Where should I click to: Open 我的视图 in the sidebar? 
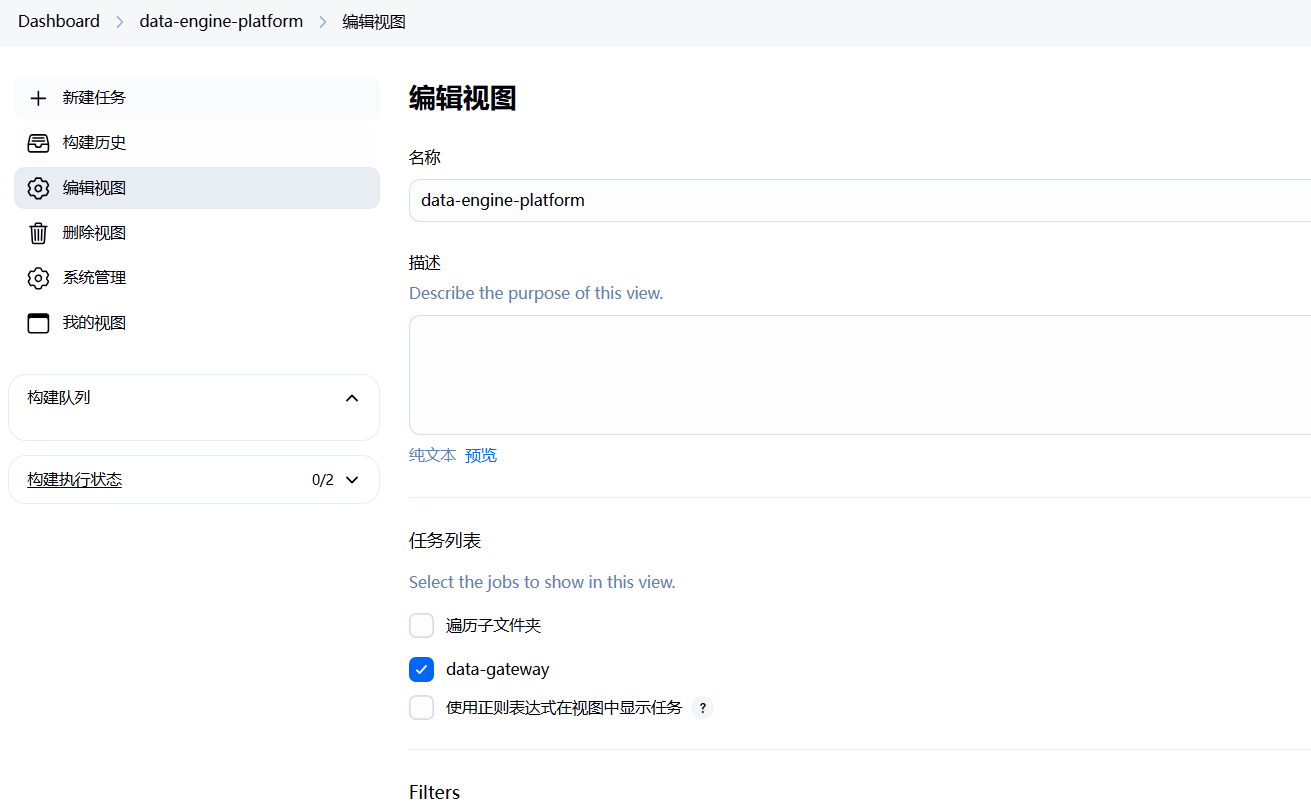click(x=197, y=323)
